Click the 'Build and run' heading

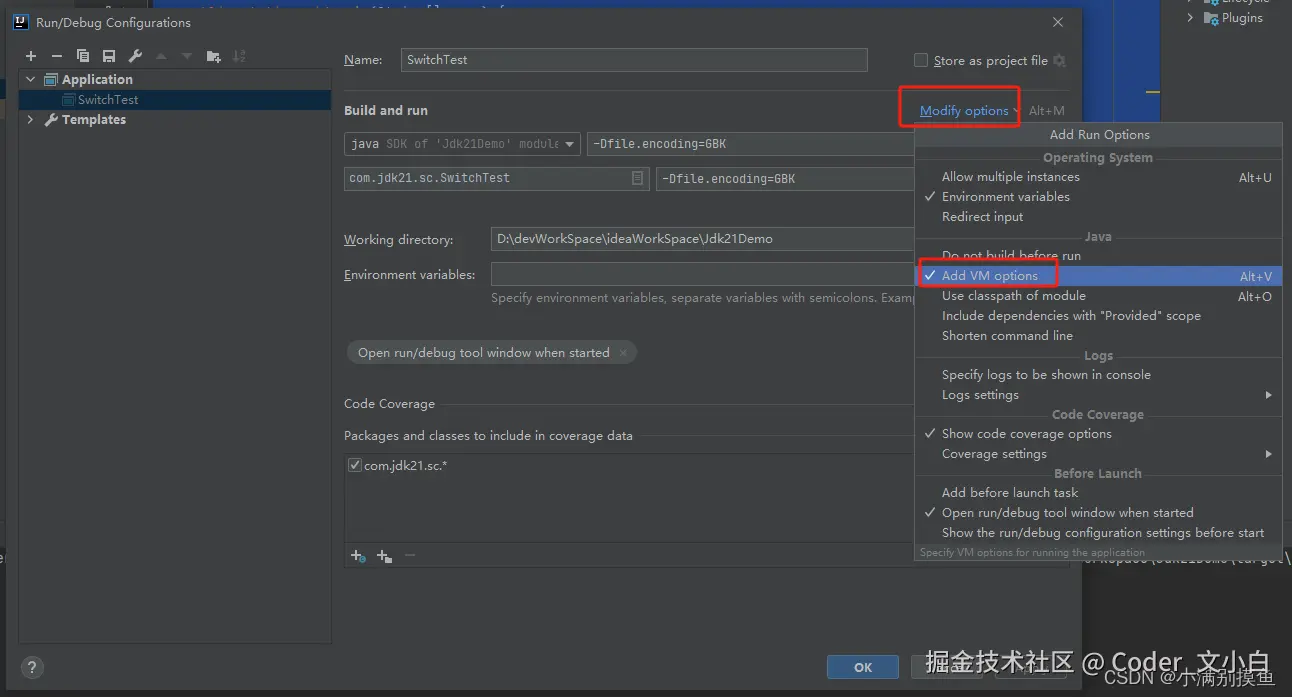point(386,111)
